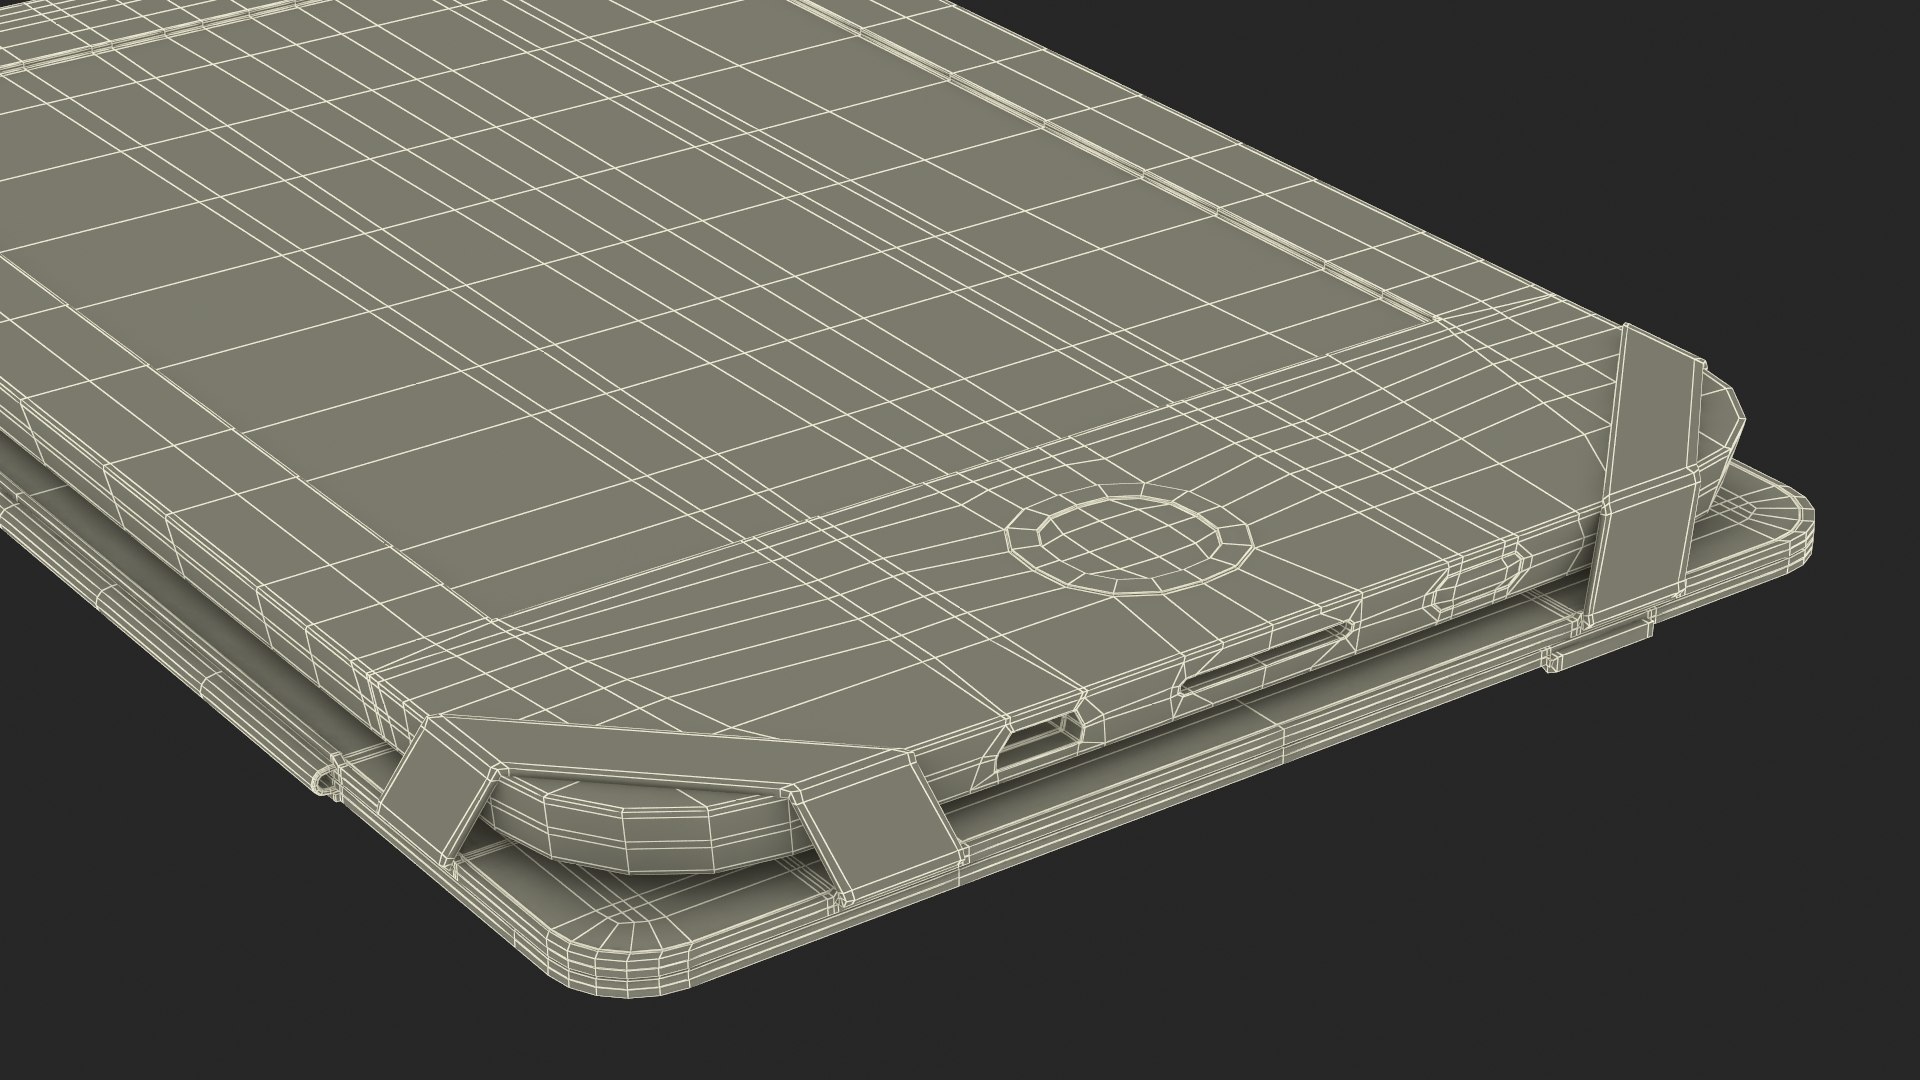This screenshot has width=1920, height=1080.
Task: Click the left angled strap at bottom corner
Action: [435, 783]
